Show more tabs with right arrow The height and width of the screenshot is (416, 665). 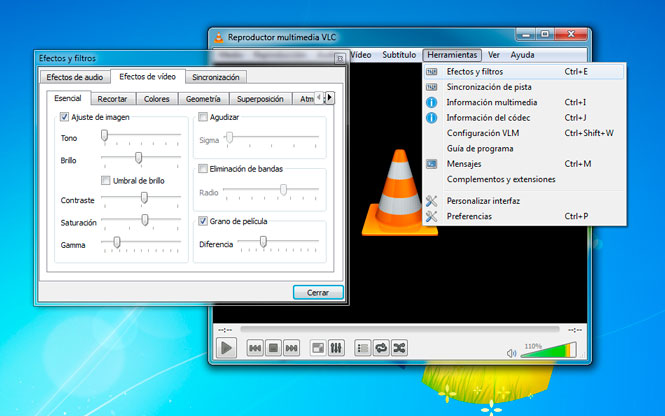pos(330,98)
